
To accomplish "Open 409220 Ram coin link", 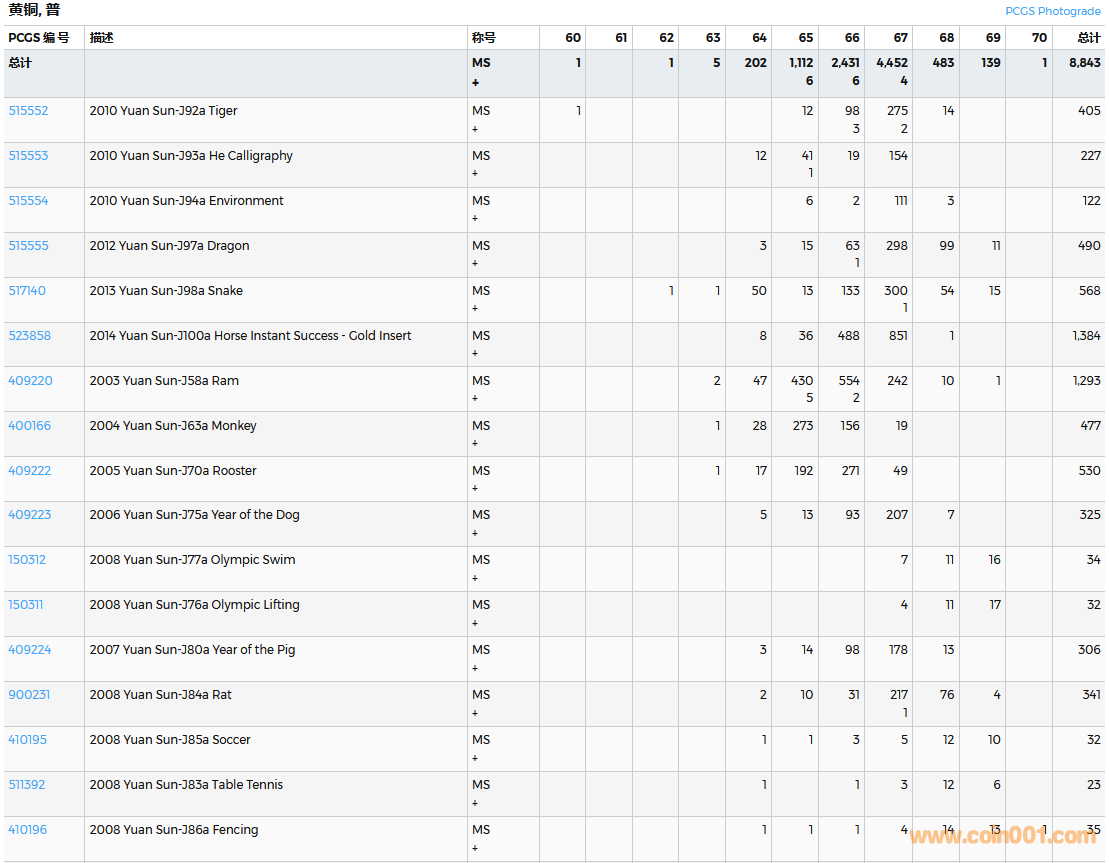I will pyautogui.click(x=30, y=381).
